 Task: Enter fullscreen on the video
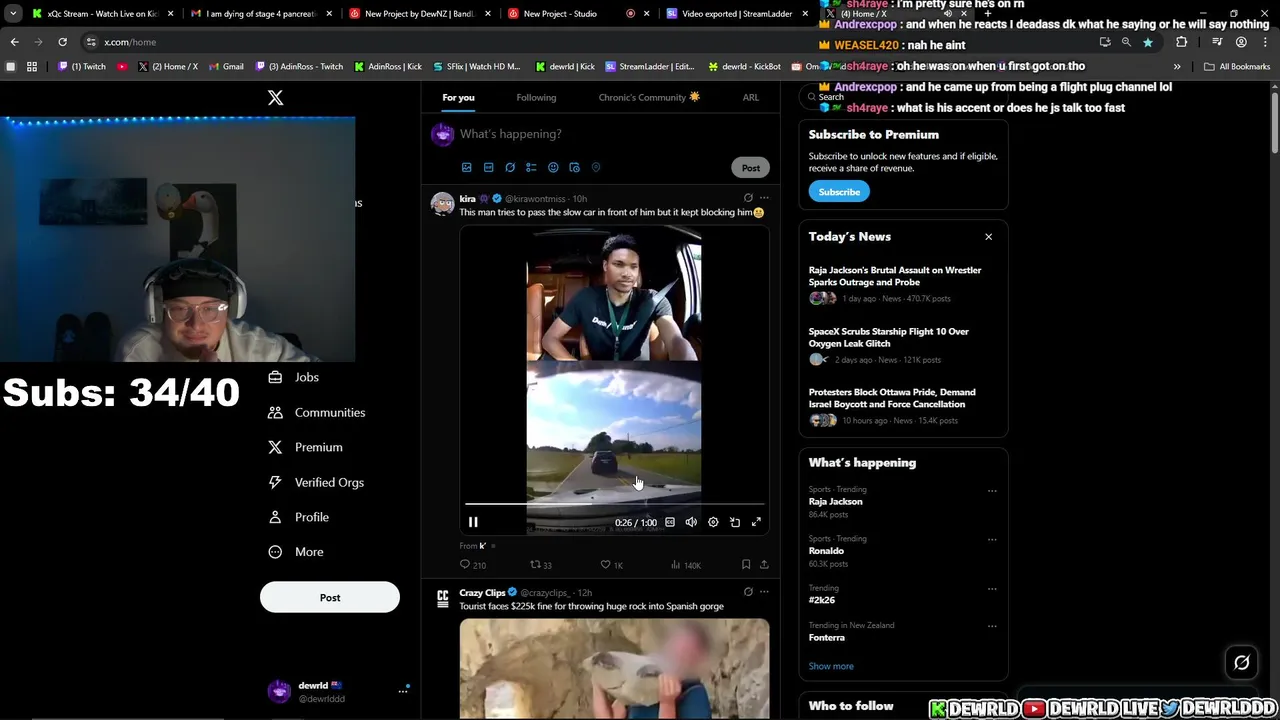click(756, 522)
